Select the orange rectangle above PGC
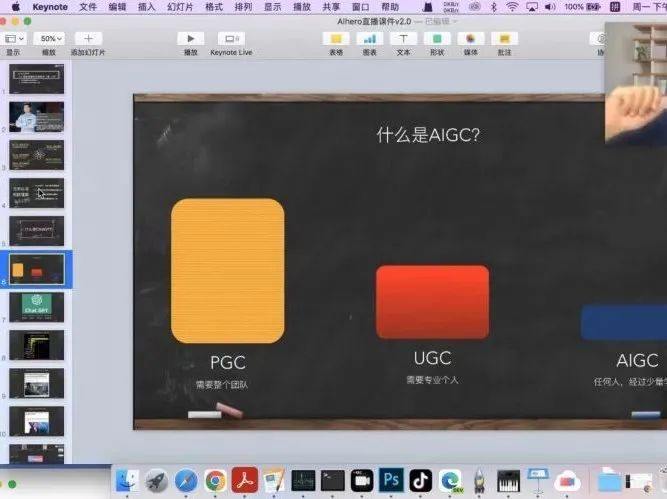The width and height of the screenshot is (667, 499). (228, 271)
